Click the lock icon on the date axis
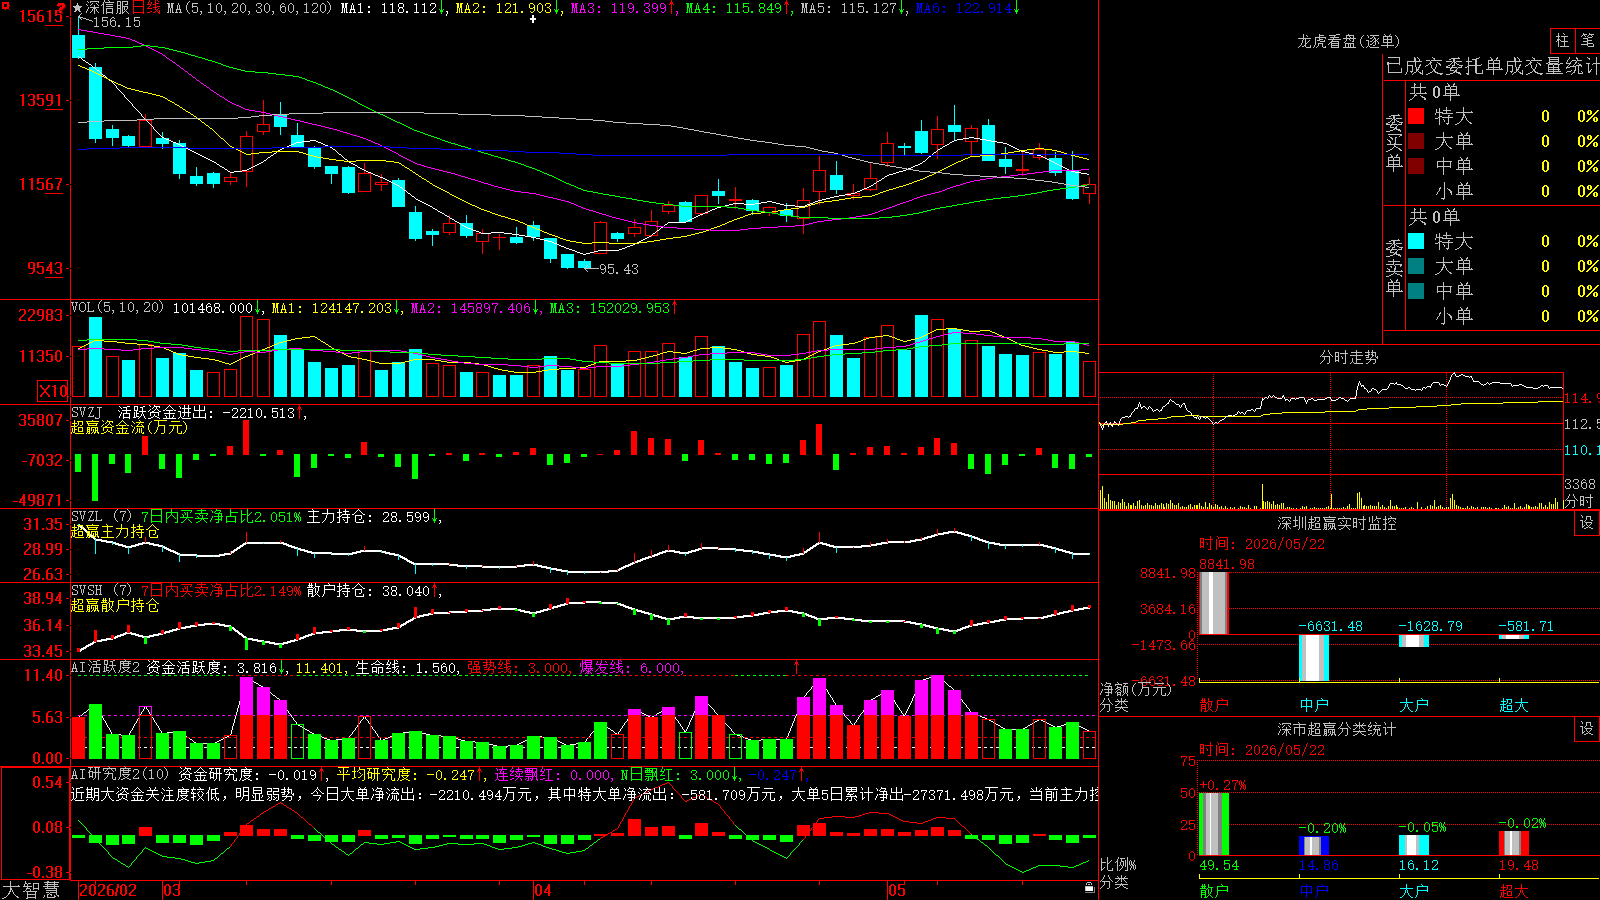 (1089, 888)
